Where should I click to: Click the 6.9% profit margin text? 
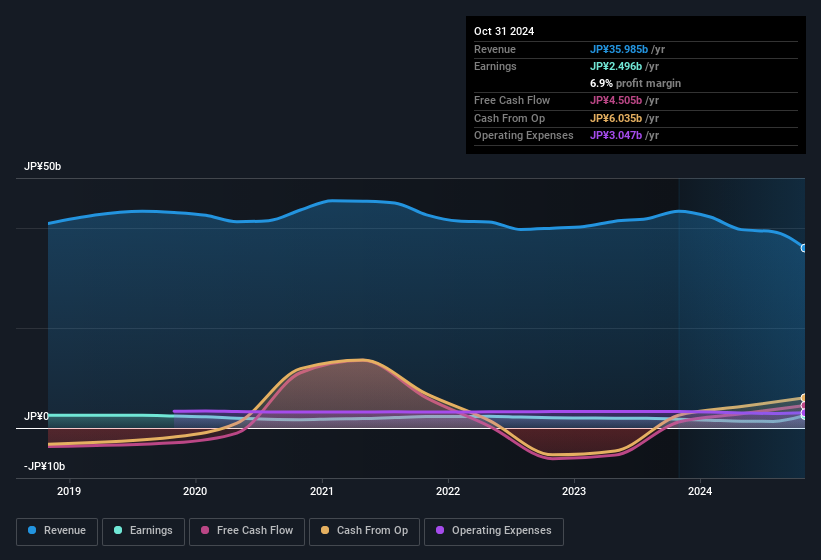click(635, 83)
